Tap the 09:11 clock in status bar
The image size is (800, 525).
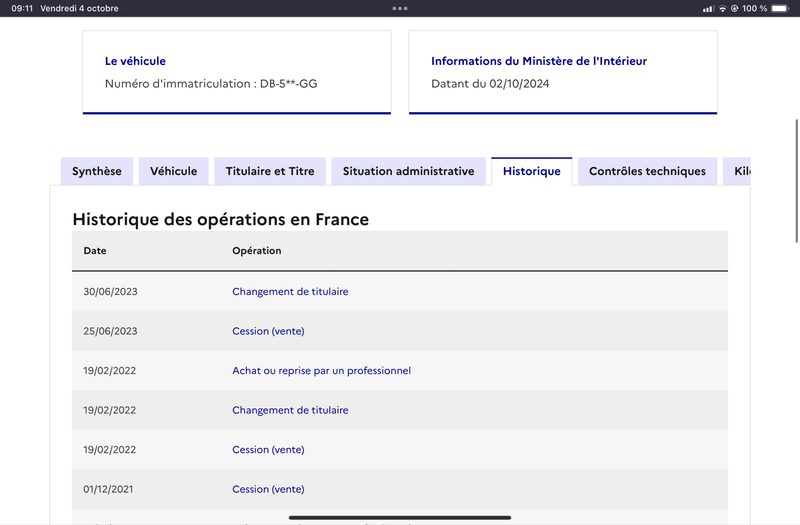tap(22, 8)
